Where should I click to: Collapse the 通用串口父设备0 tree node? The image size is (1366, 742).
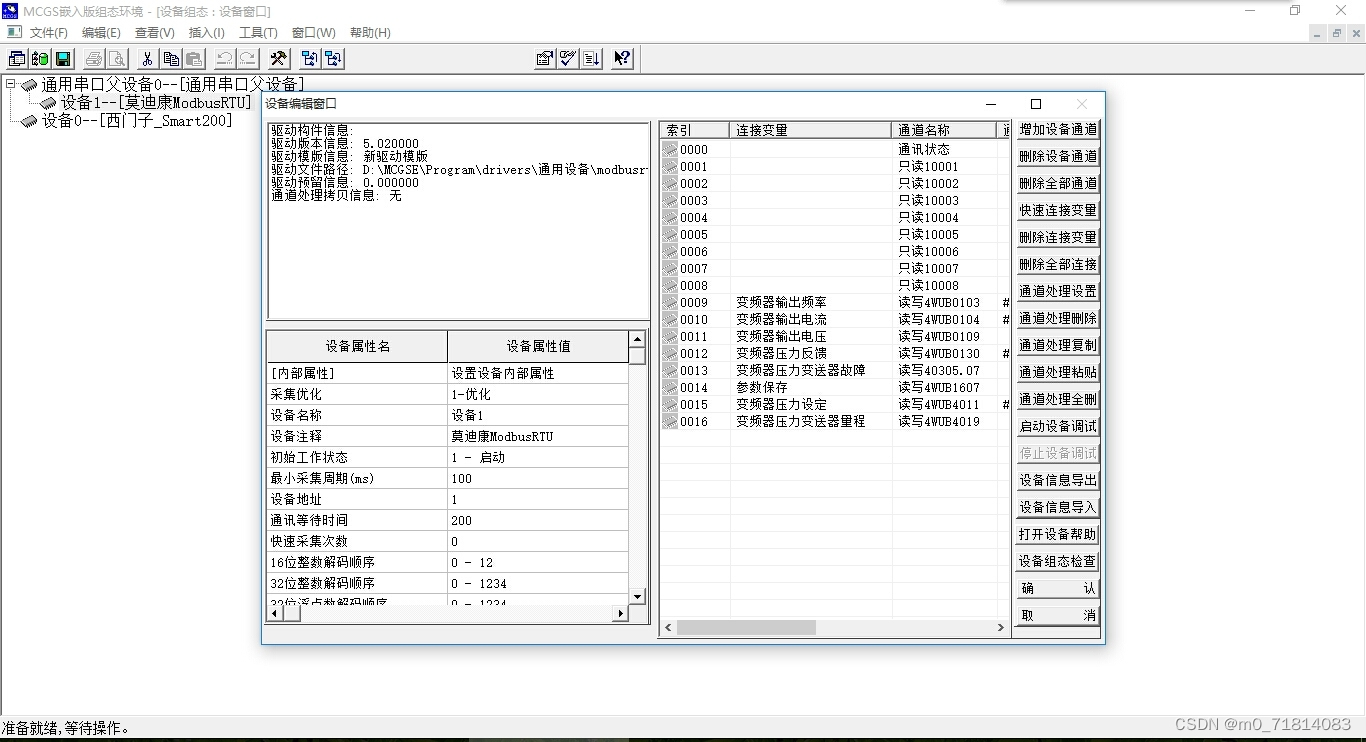[x=10, y=85]
